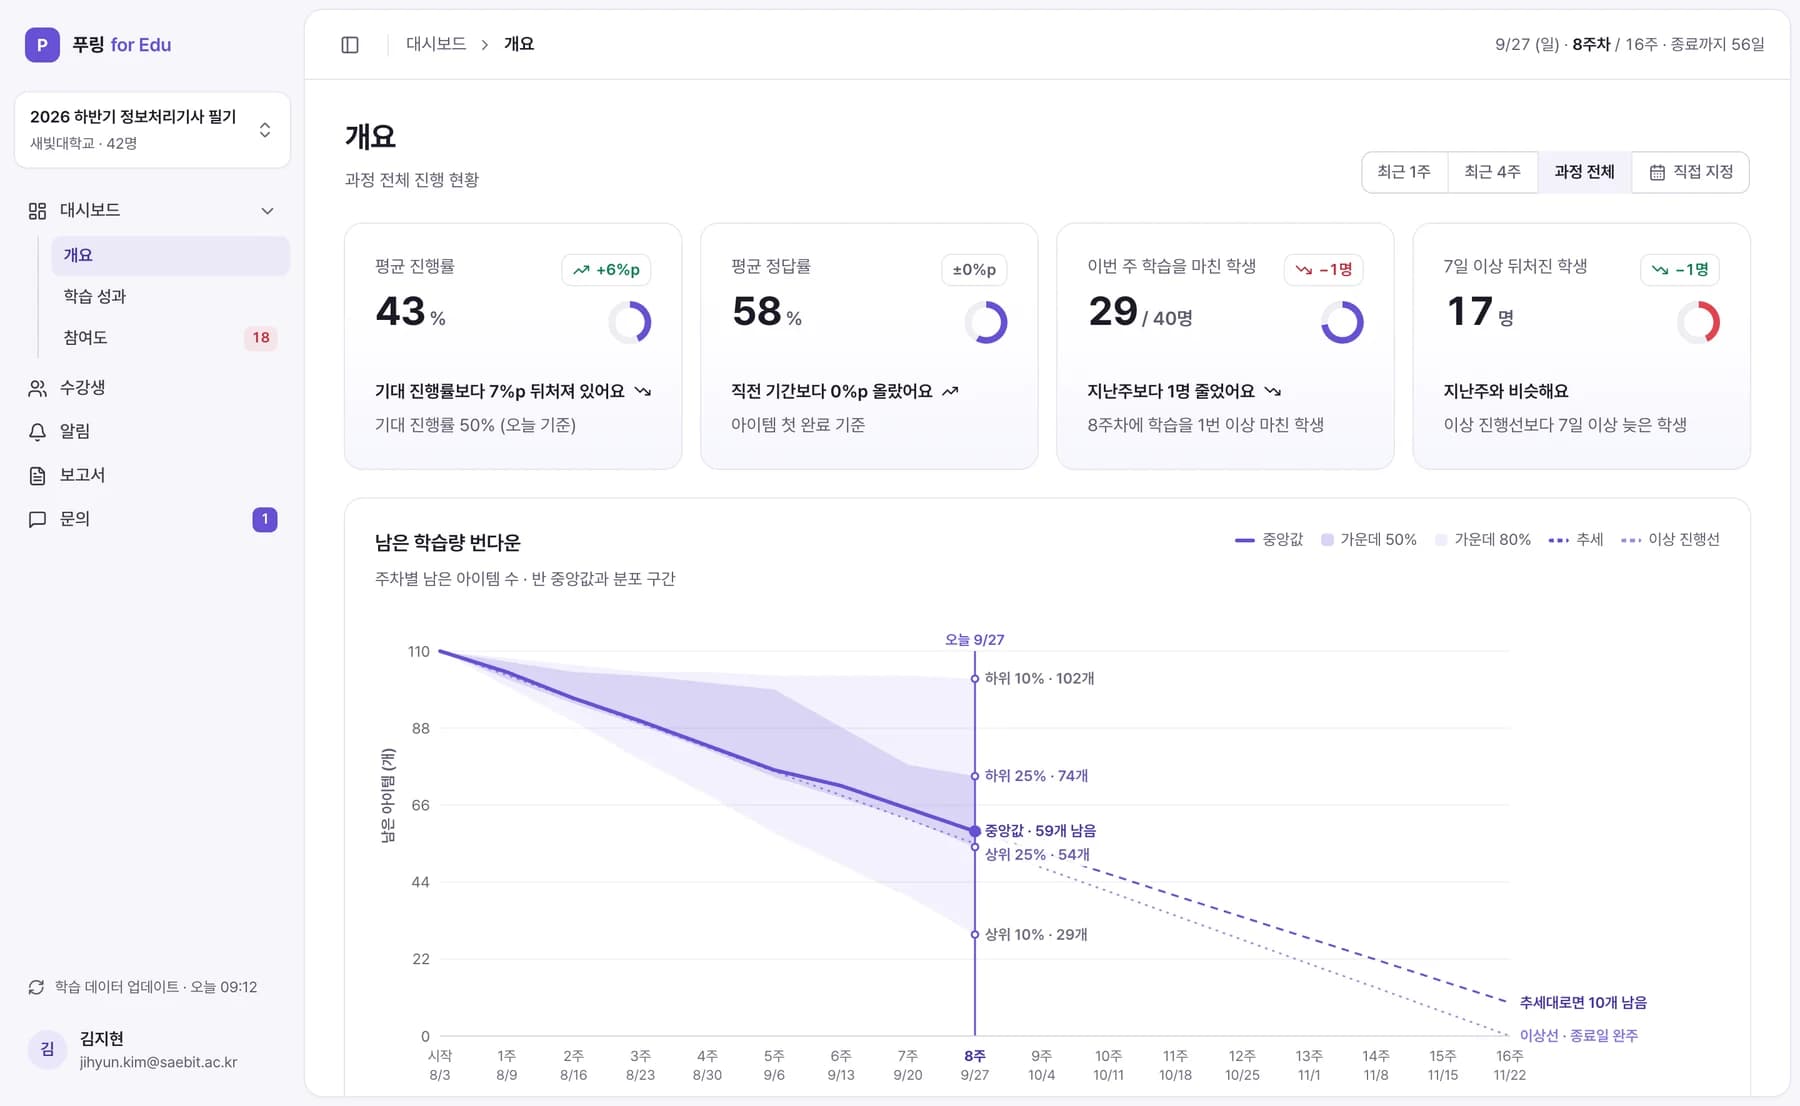Click the +6%p trend badge

[606, 270]
